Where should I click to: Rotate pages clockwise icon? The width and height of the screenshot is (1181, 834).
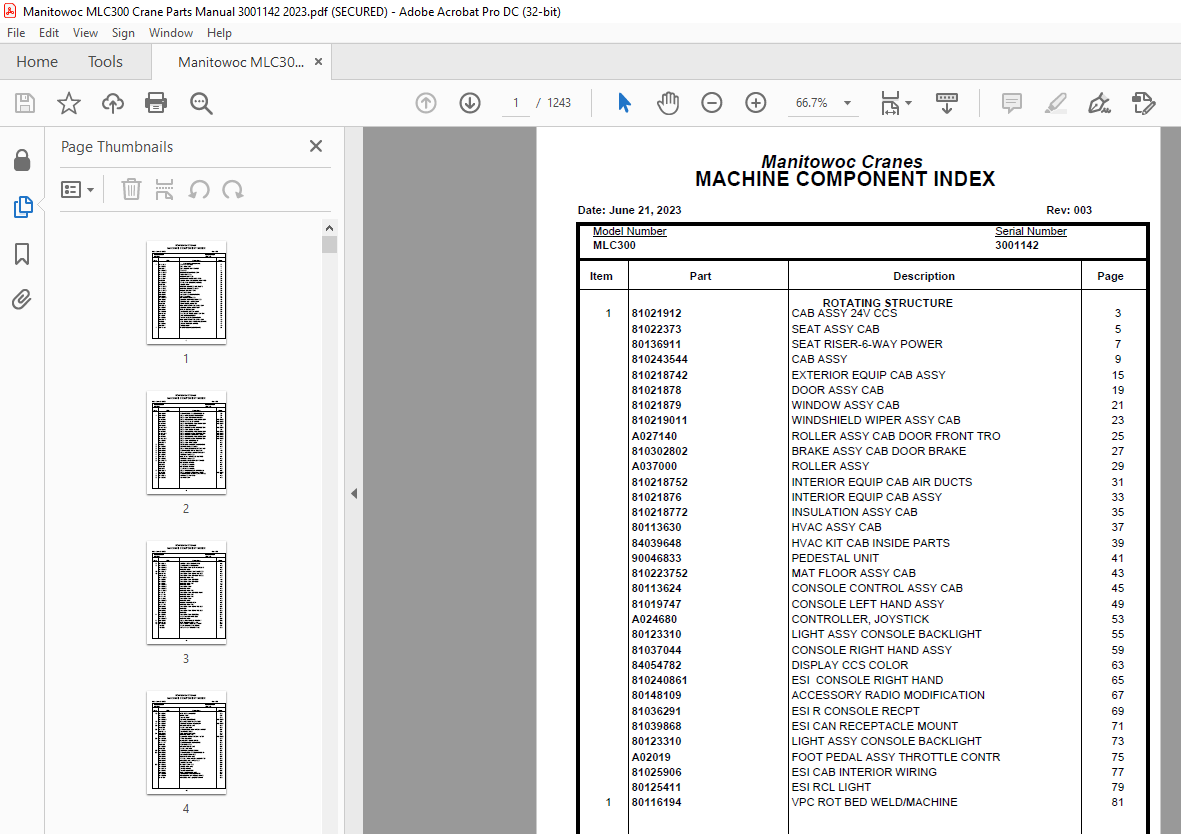coord(233,189)
